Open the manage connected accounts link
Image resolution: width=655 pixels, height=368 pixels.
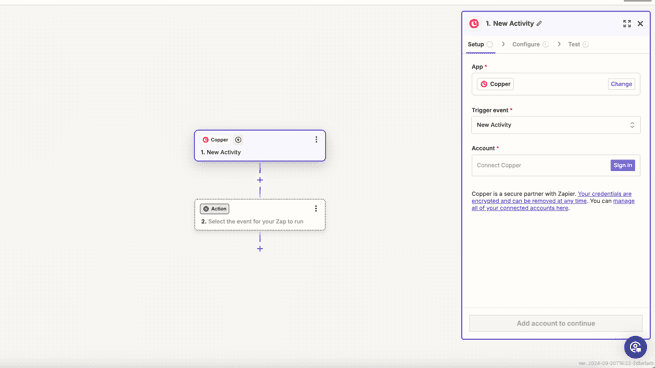(553, 204)
